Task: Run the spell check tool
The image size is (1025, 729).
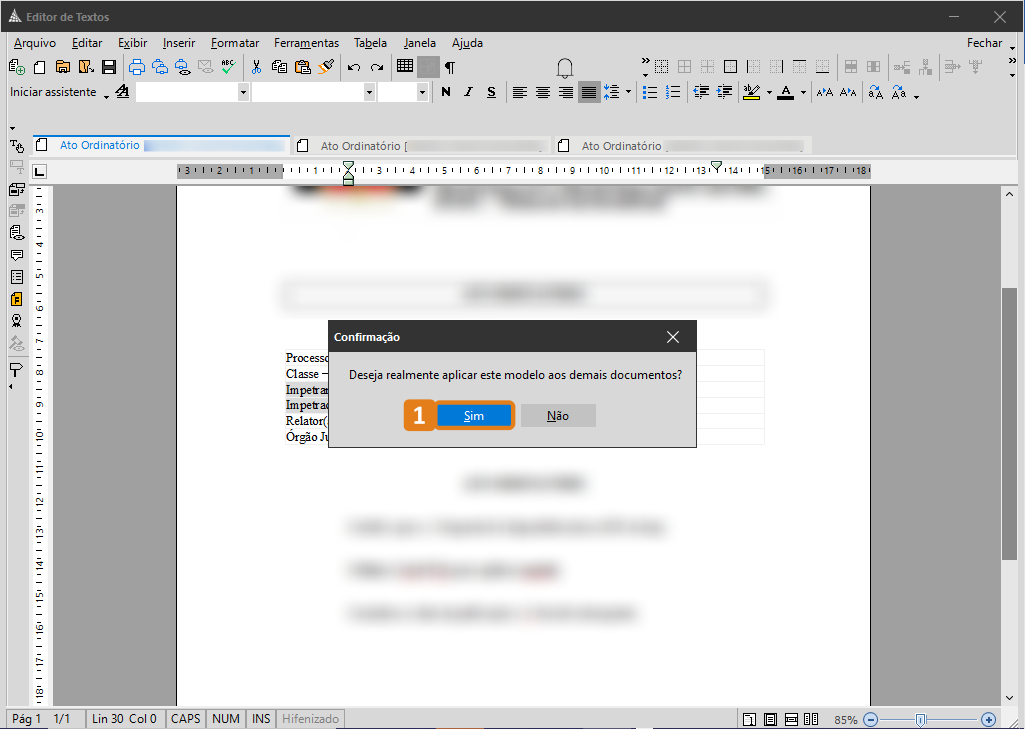Action: coord(229,67)
